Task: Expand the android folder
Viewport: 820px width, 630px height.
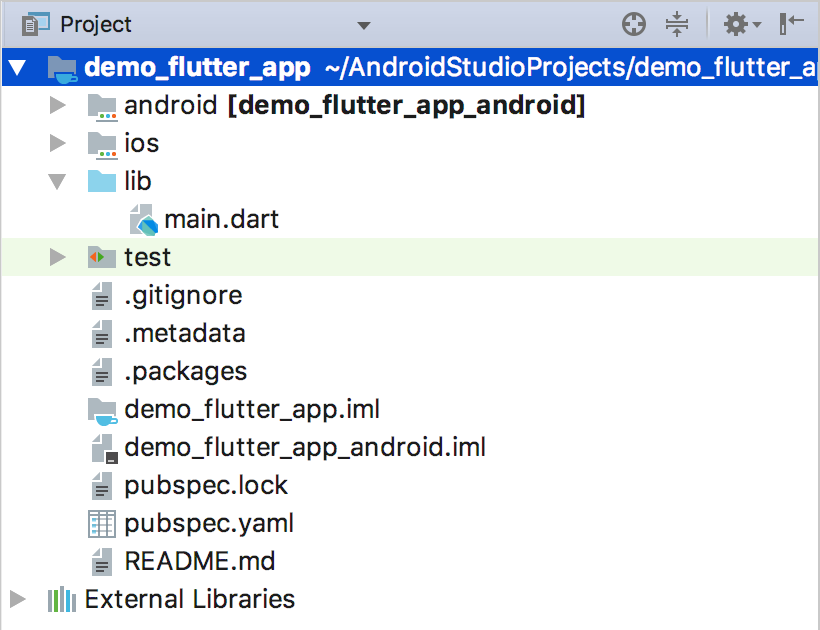Action: click(x=58, y=106)
